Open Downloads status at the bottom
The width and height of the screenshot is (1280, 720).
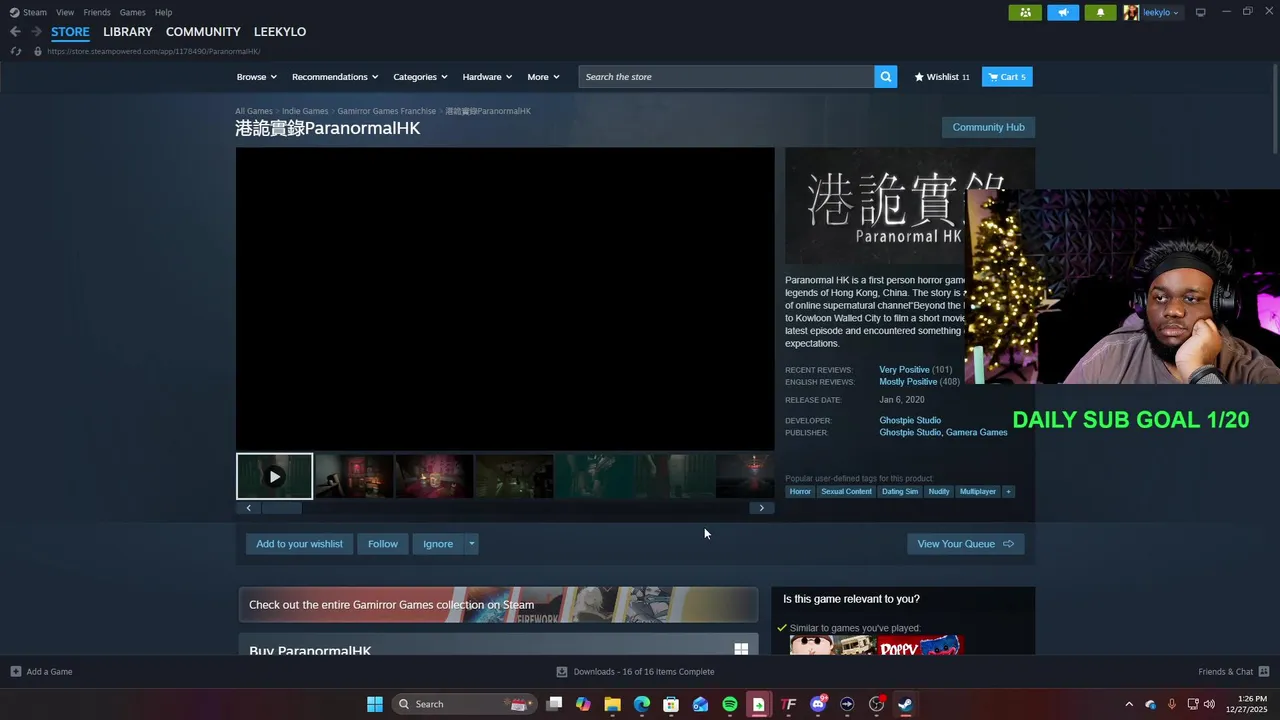pyautogui.click(x=635, y=672)
